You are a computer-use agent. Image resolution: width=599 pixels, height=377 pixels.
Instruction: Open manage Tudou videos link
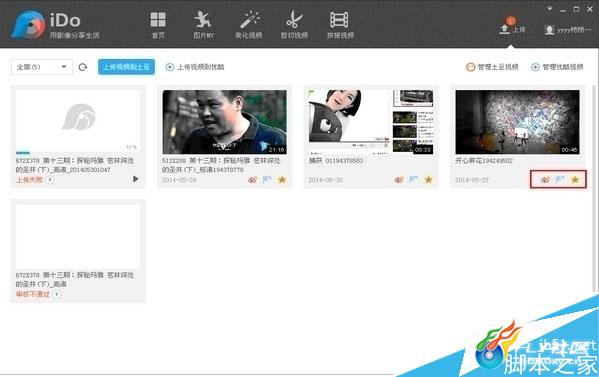[492, 67]
